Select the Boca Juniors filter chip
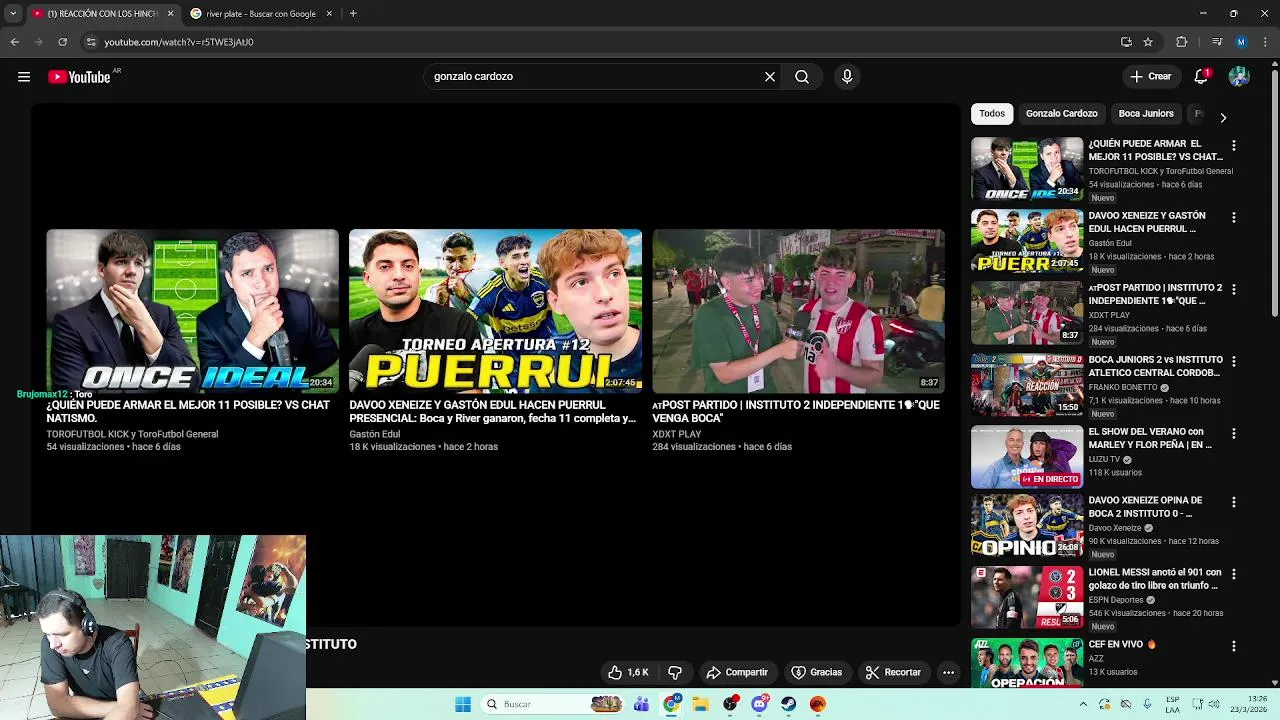Screen dimensions: 1280x720 (1146, 114)
